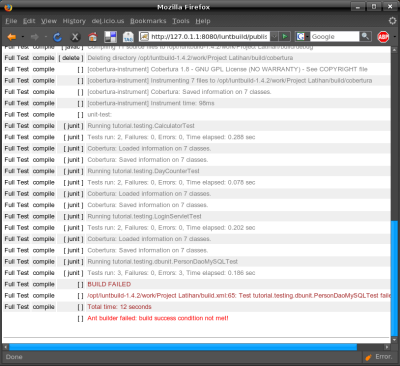400x366 pixels.
Task: Click 'Running tutorial.testing.CalculatorTest' line
Action: tap(141, 126)
